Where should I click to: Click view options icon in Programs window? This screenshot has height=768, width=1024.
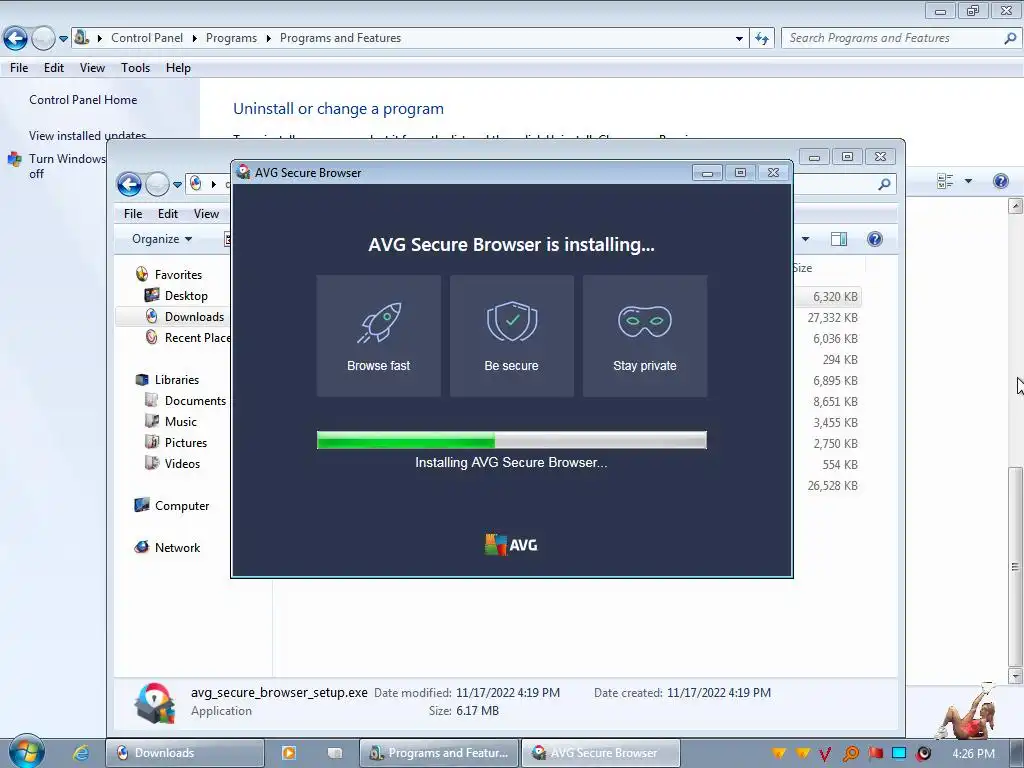pyautogui.click(x=945, y=181)
